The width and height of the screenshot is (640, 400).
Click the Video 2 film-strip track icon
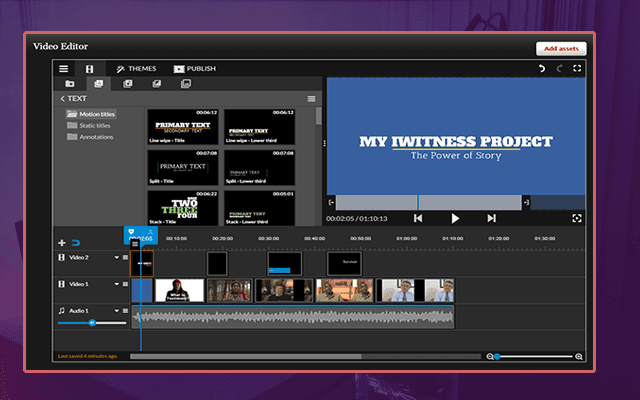pos(62,258)
